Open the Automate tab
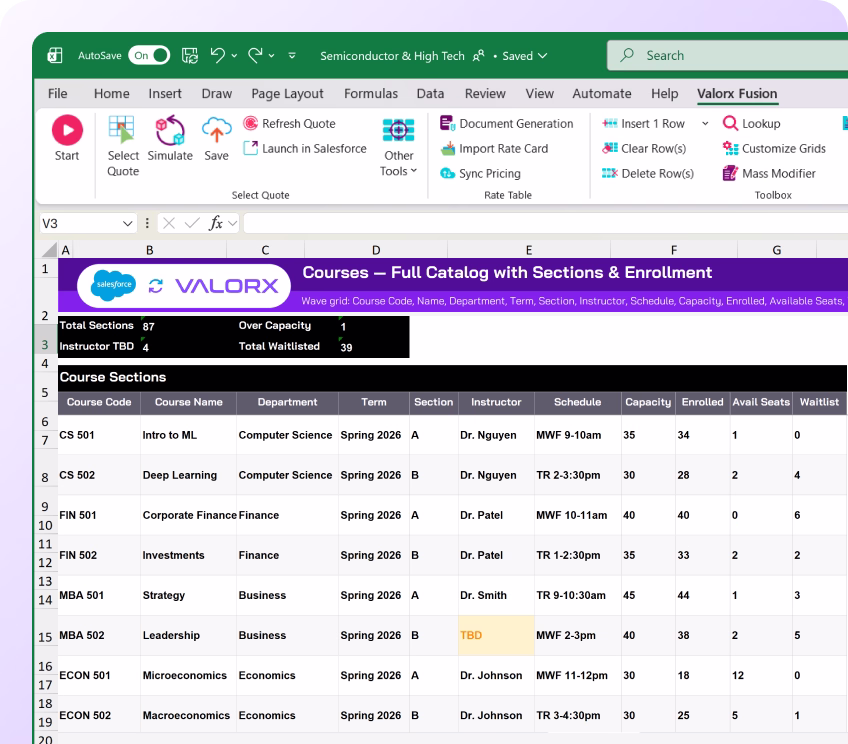Image resolution: width=848 pixels, height=744 pixels. (602, 94)
